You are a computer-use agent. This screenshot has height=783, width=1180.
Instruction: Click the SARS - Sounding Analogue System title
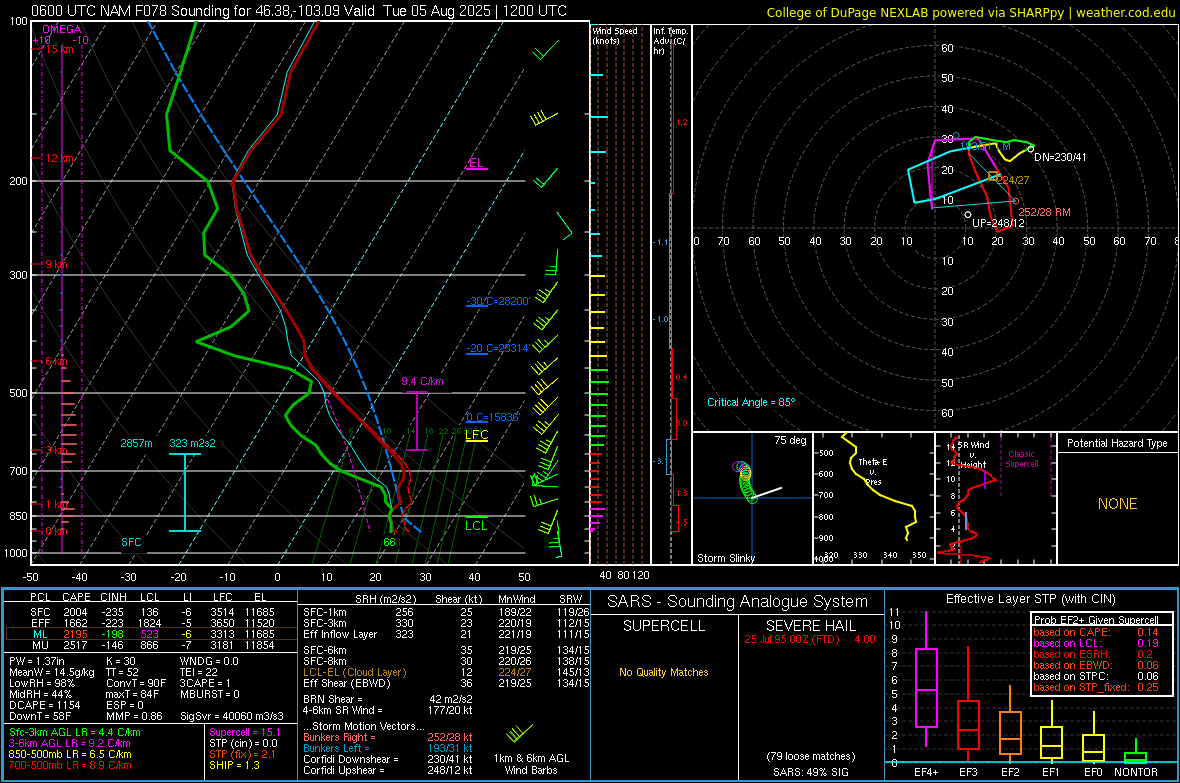pos(737,601)
